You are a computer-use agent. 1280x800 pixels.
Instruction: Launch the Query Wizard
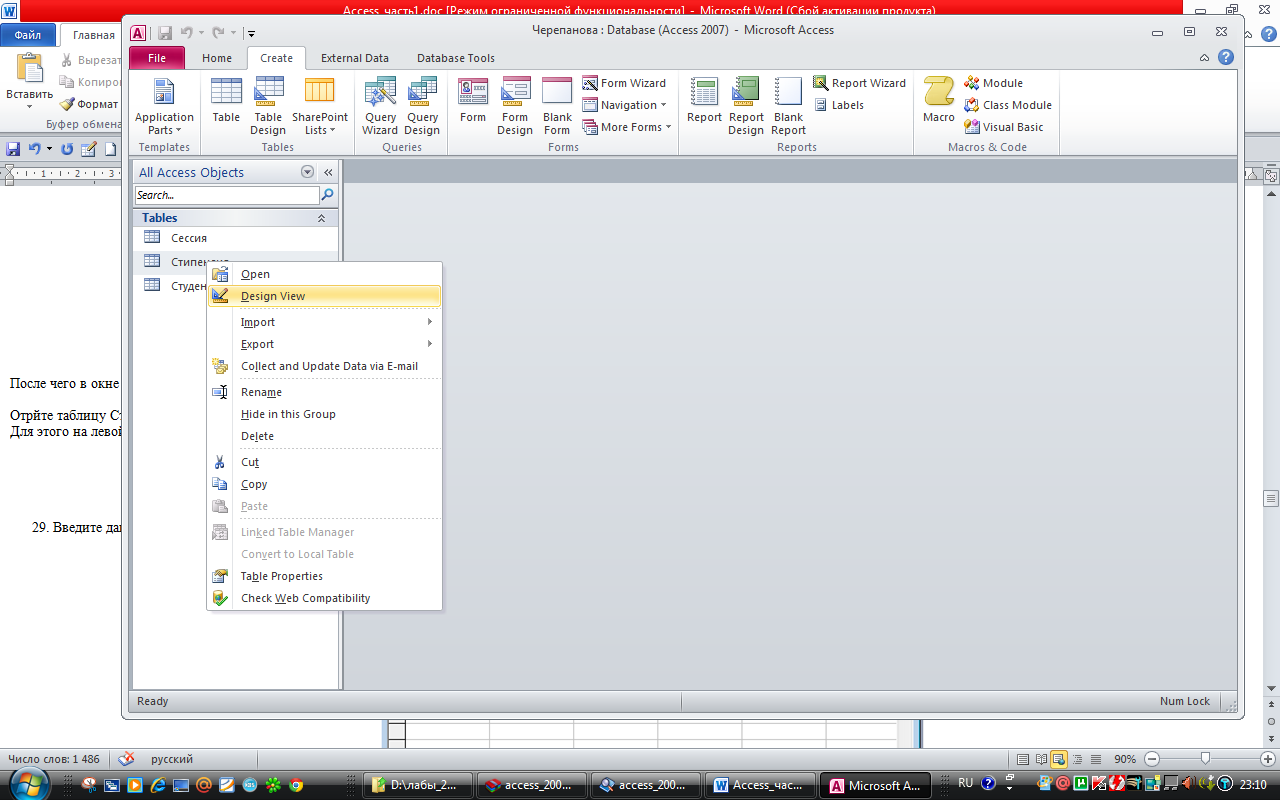(380, 106)
